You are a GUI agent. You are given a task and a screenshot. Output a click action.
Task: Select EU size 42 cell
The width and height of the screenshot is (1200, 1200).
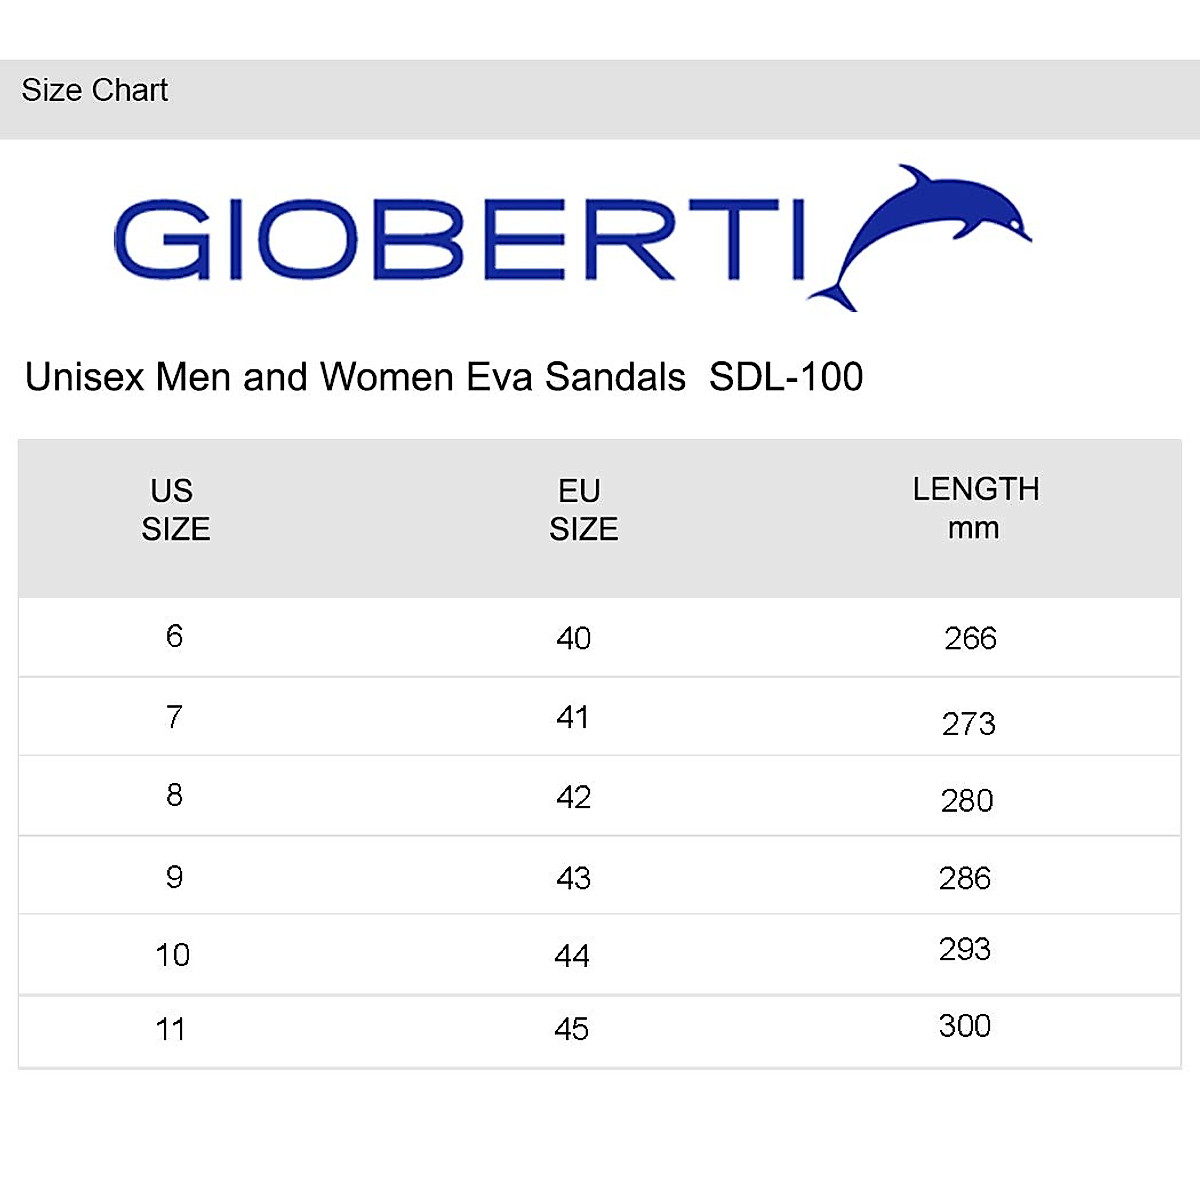pyautogui.click(x=573, y=797)
